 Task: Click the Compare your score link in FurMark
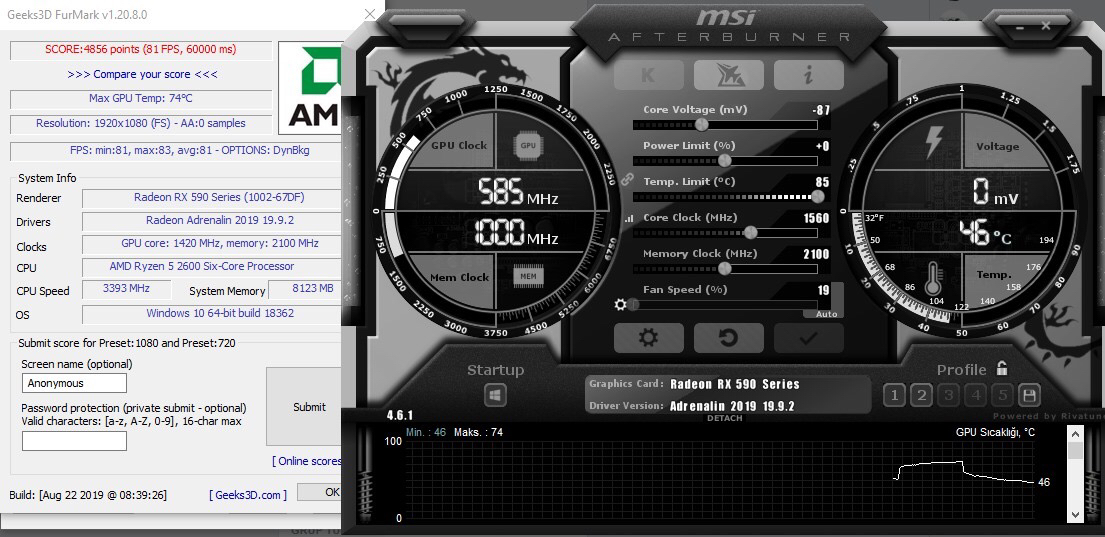click(142, 74)
